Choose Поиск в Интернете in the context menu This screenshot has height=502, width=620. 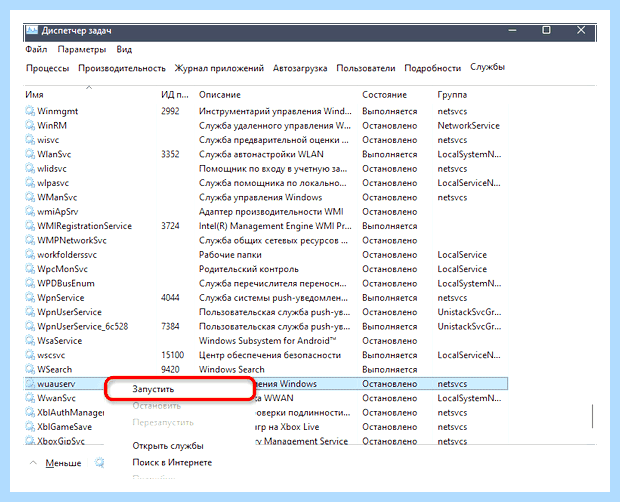click(x=172, y=462)
